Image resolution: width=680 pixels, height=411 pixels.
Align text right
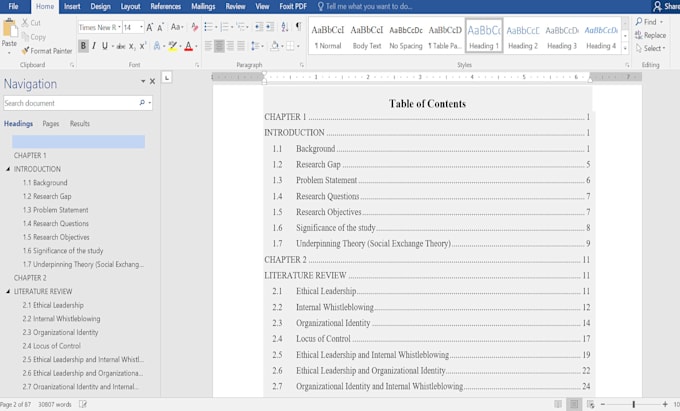230,46
